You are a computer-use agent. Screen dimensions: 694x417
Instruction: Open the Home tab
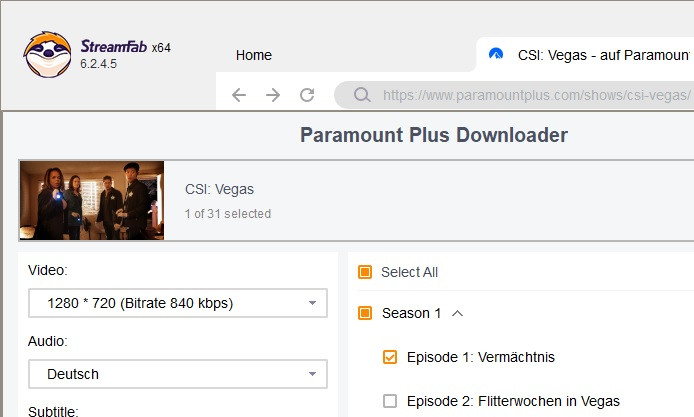[254, 55]
